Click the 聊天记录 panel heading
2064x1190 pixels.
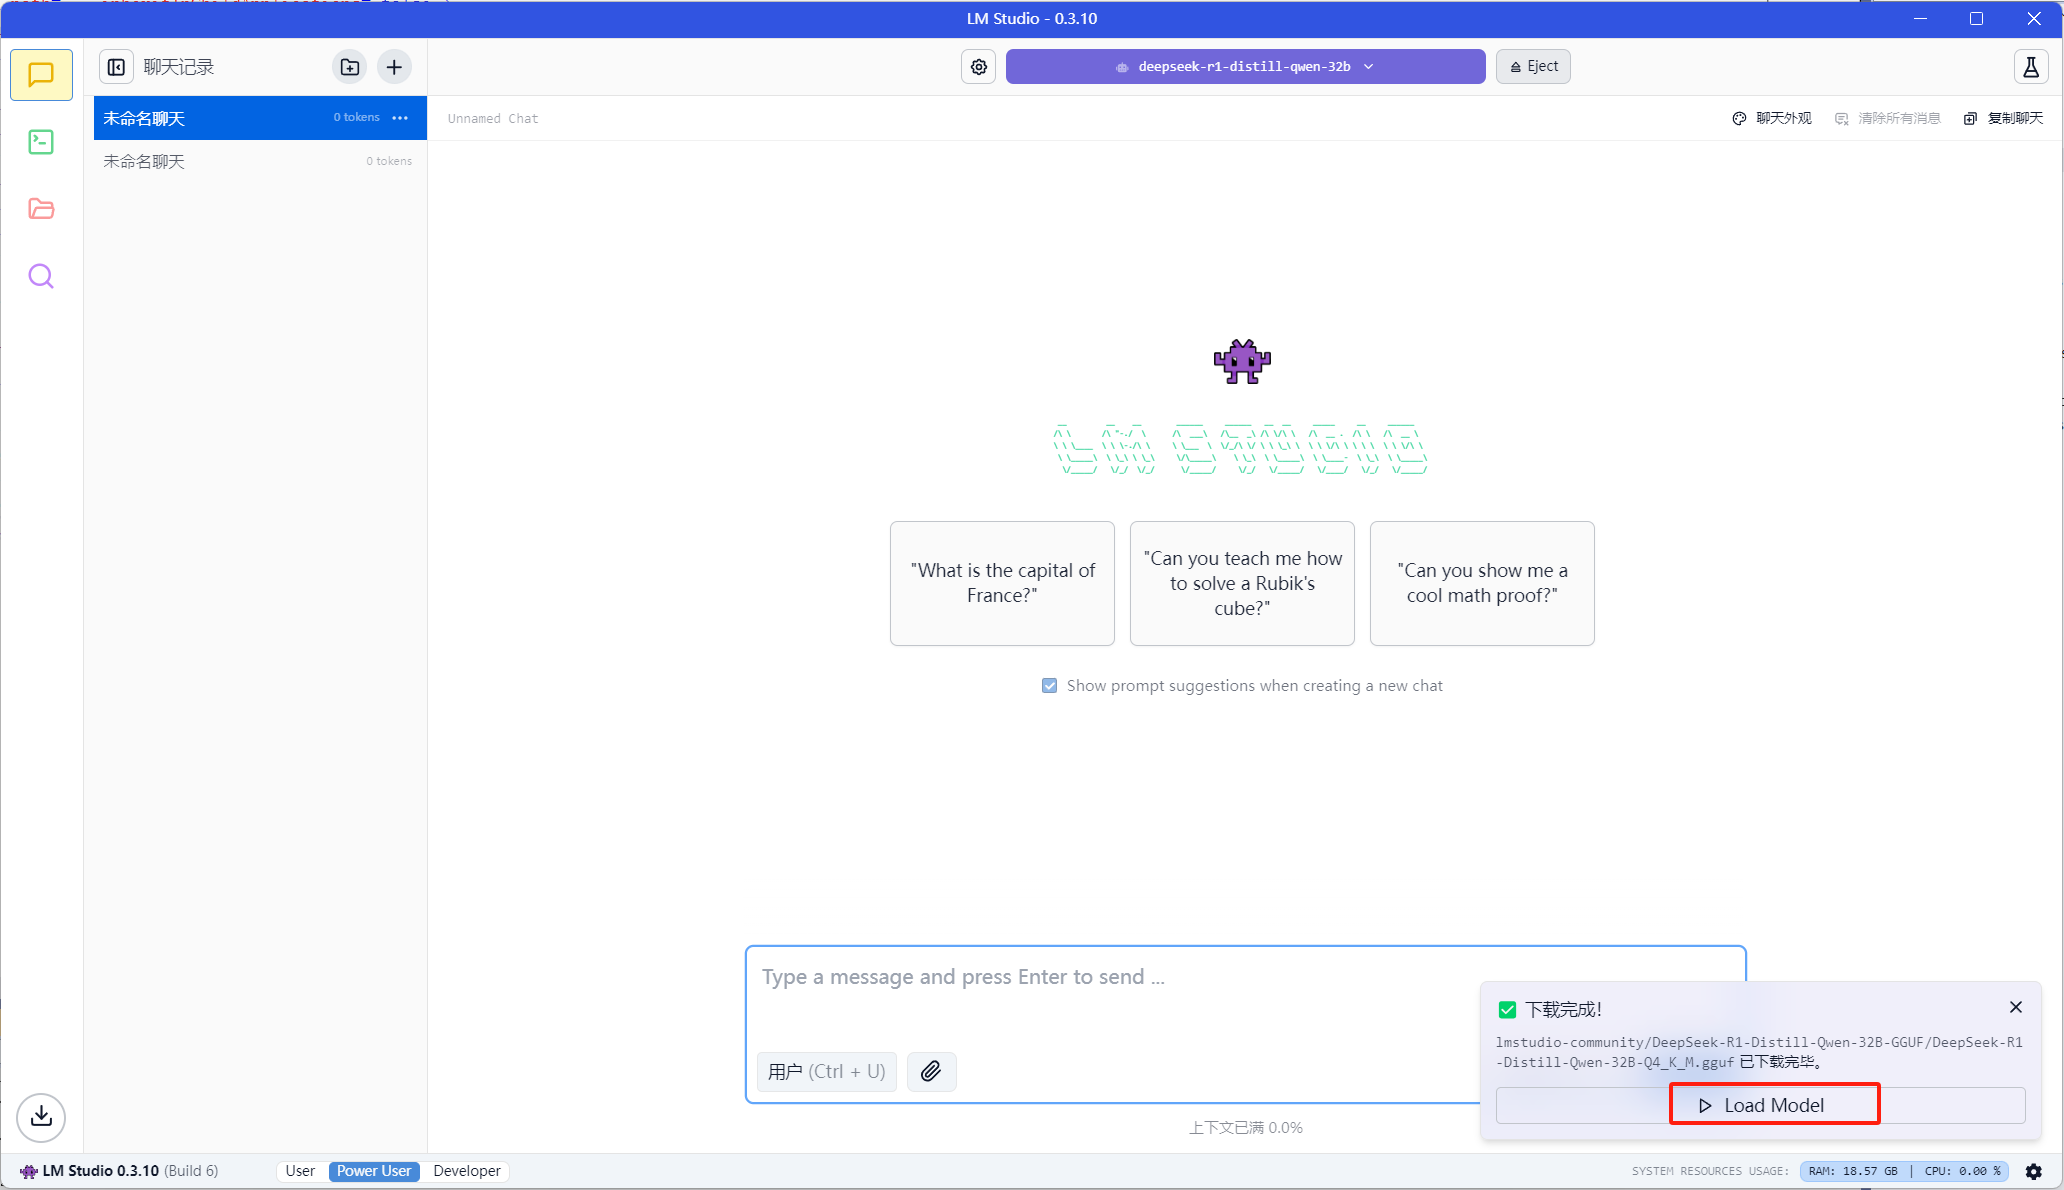coord(179,67)
